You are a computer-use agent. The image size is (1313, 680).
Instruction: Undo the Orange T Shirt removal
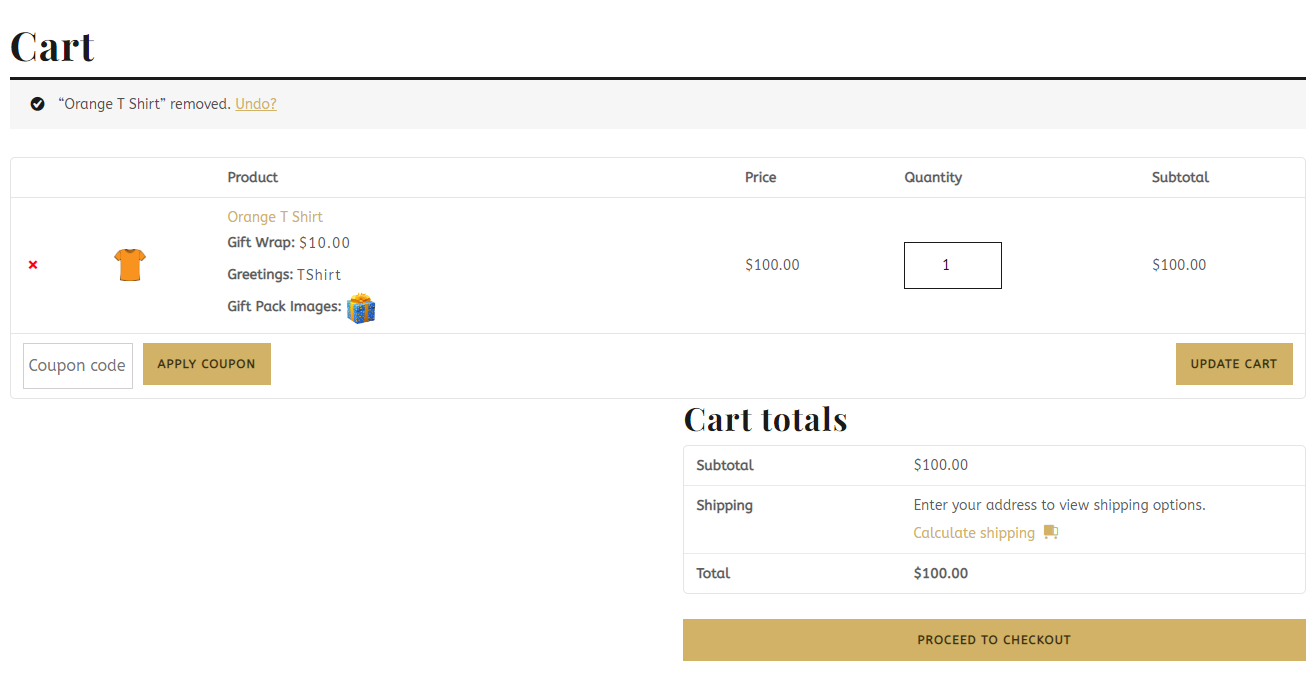[x=256, y=104]
